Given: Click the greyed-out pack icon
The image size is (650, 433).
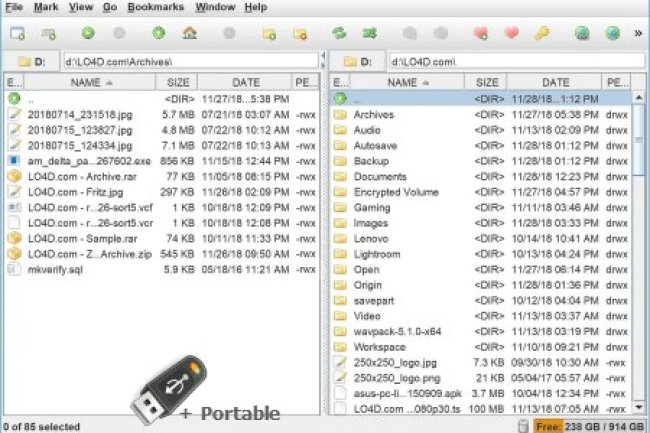Looking at the screenshot, I should (410, 33).
